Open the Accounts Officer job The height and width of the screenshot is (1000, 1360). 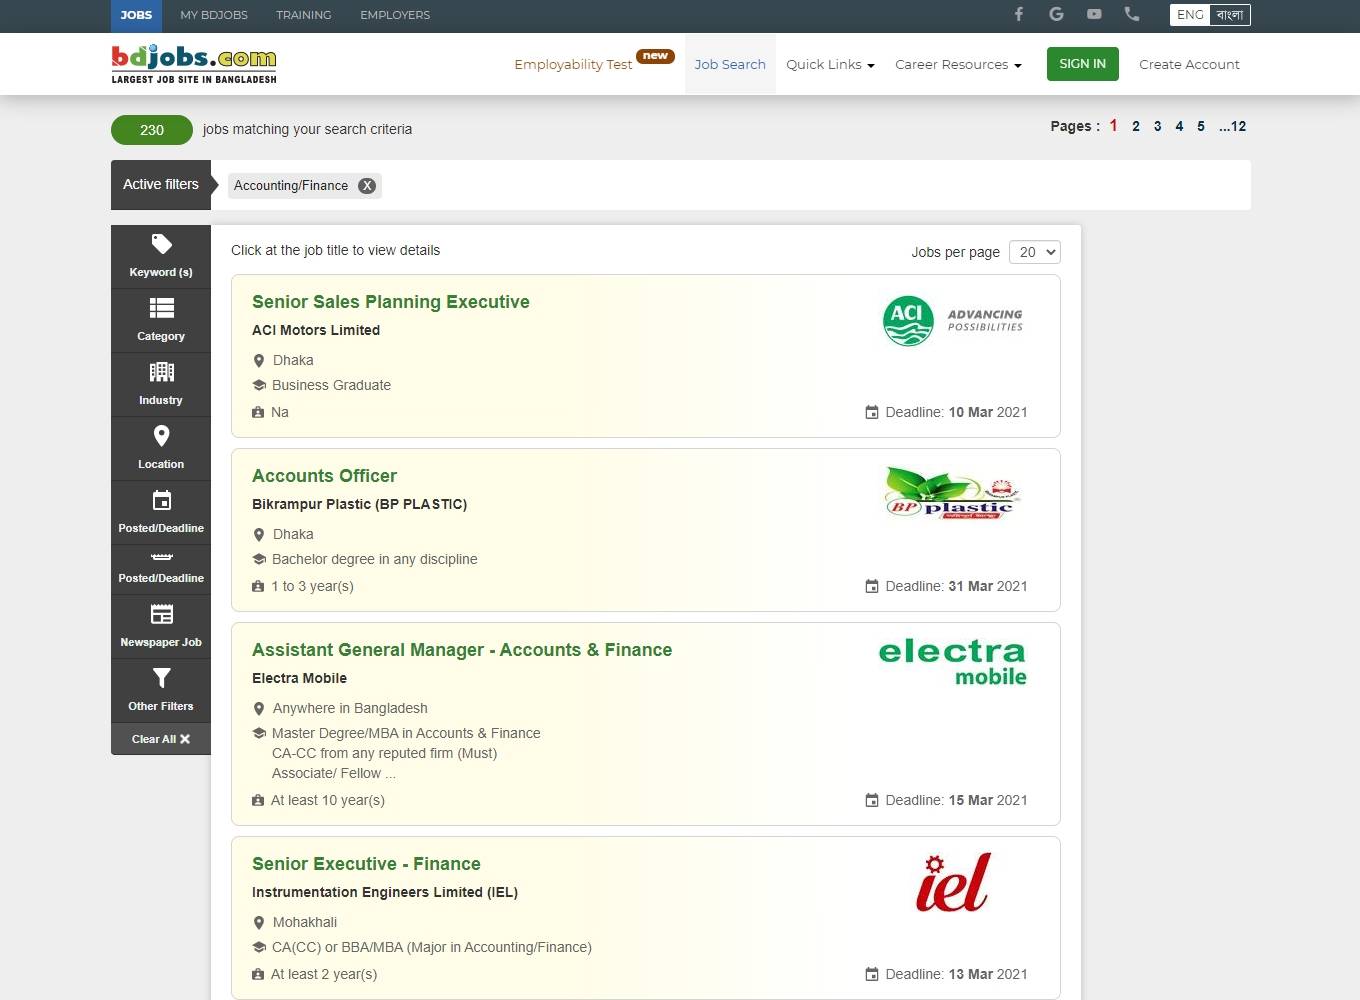tap(324, 476)
